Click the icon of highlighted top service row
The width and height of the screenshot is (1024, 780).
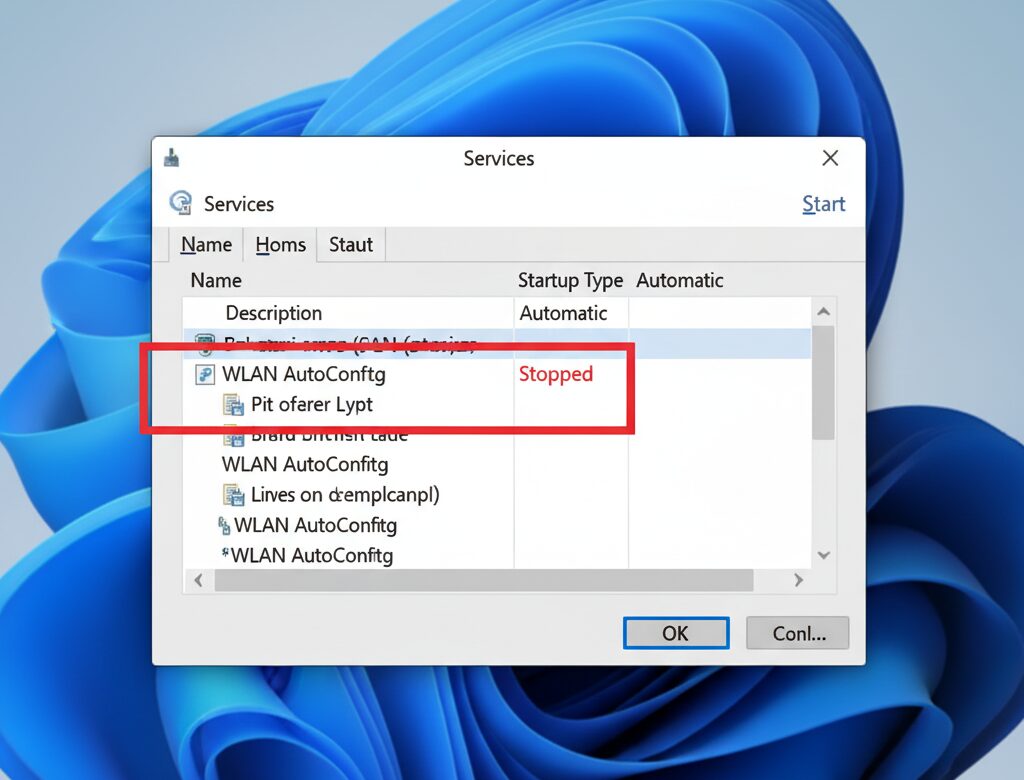click(x=205, y=346)
